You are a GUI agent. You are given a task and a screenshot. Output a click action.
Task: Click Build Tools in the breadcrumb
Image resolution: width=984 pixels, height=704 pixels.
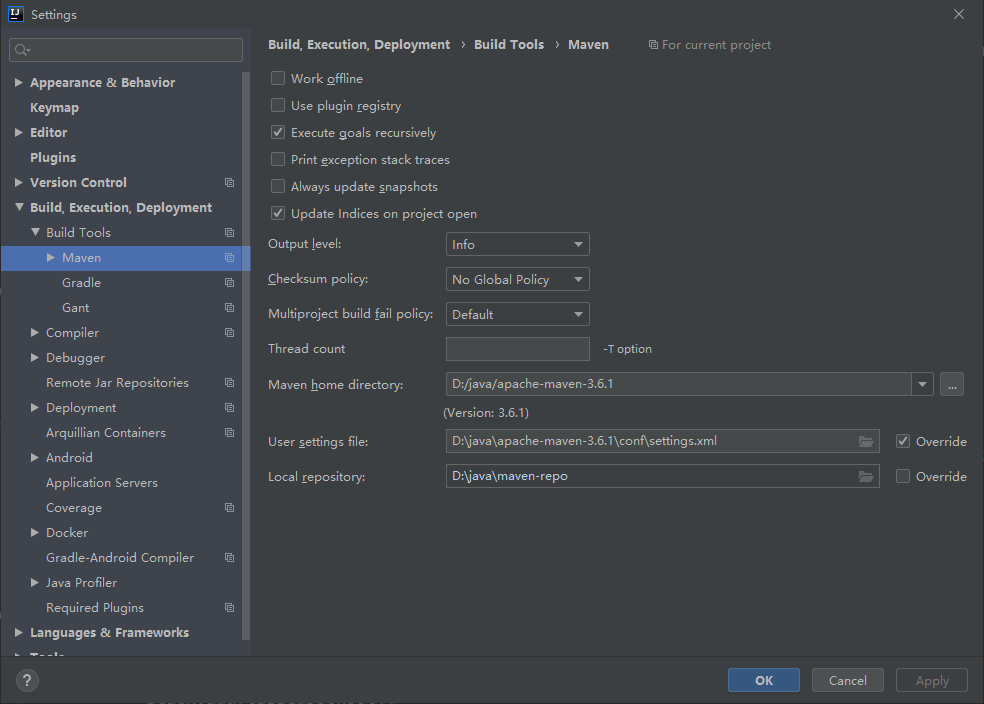point(509,45)
